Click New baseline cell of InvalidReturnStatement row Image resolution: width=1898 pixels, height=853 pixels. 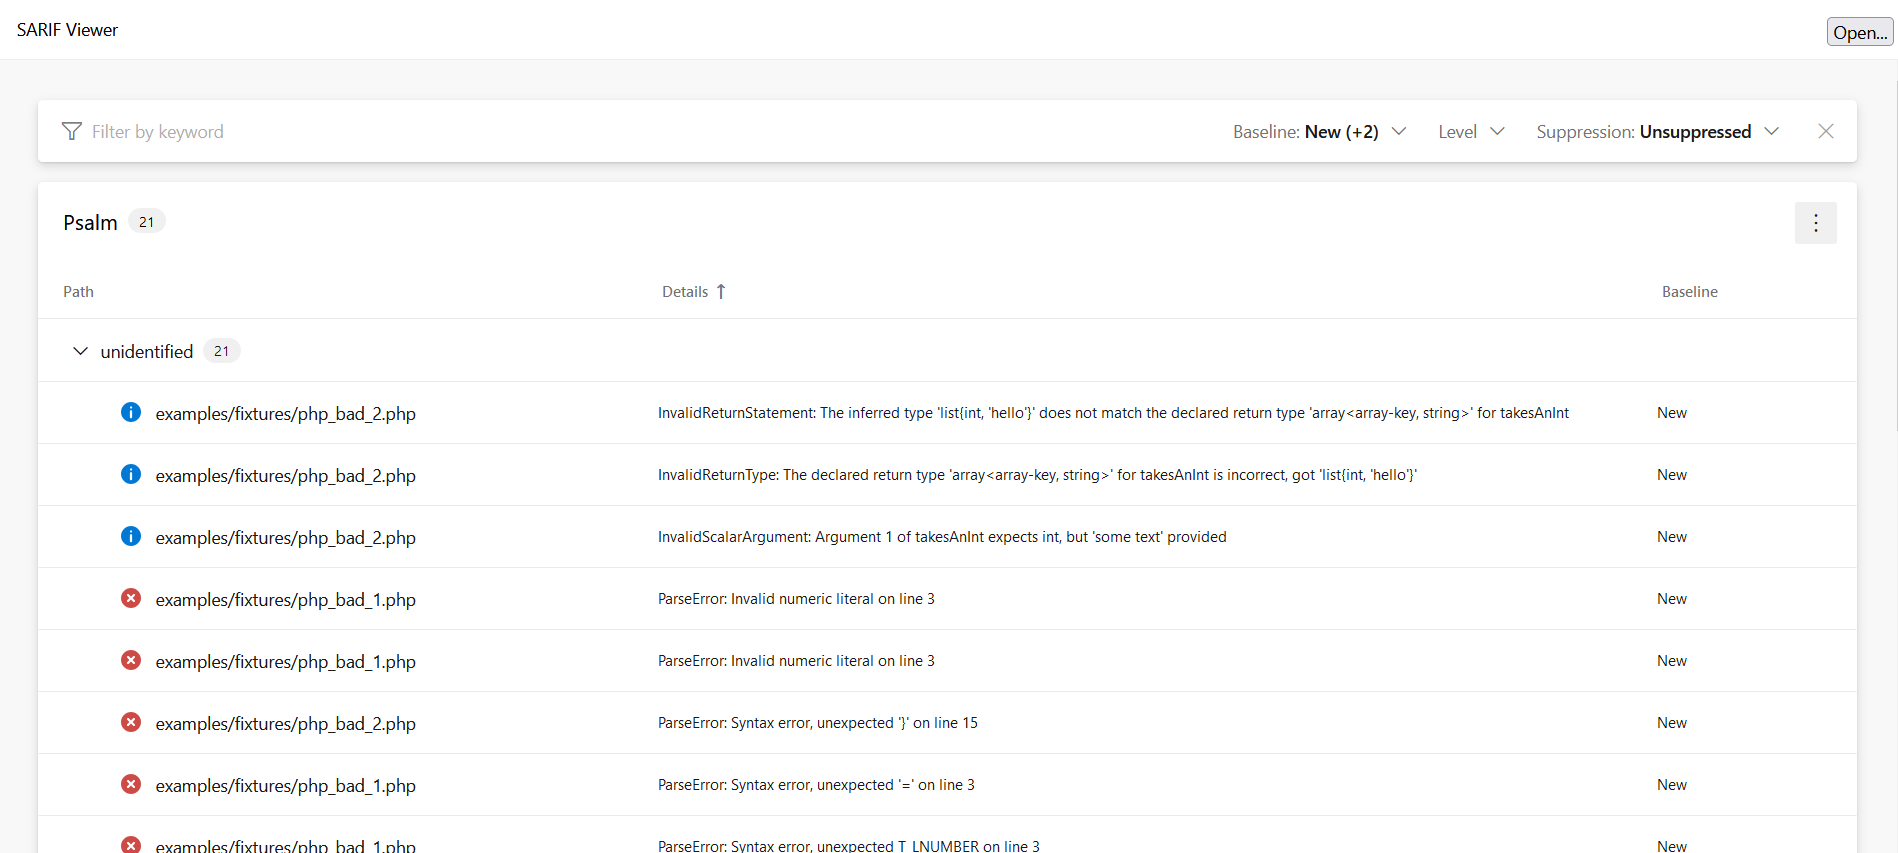click(1672, 413)
